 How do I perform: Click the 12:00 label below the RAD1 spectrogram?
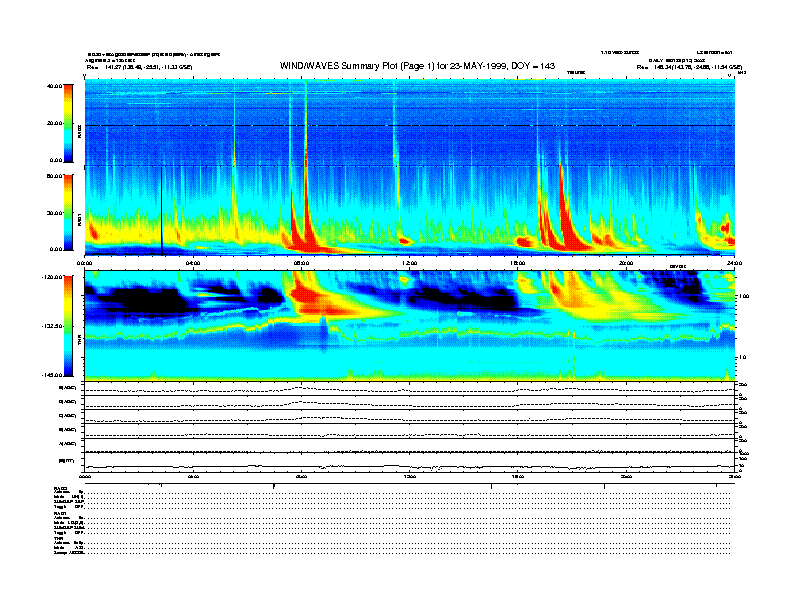pyautogui.click(x=409, y=263)
